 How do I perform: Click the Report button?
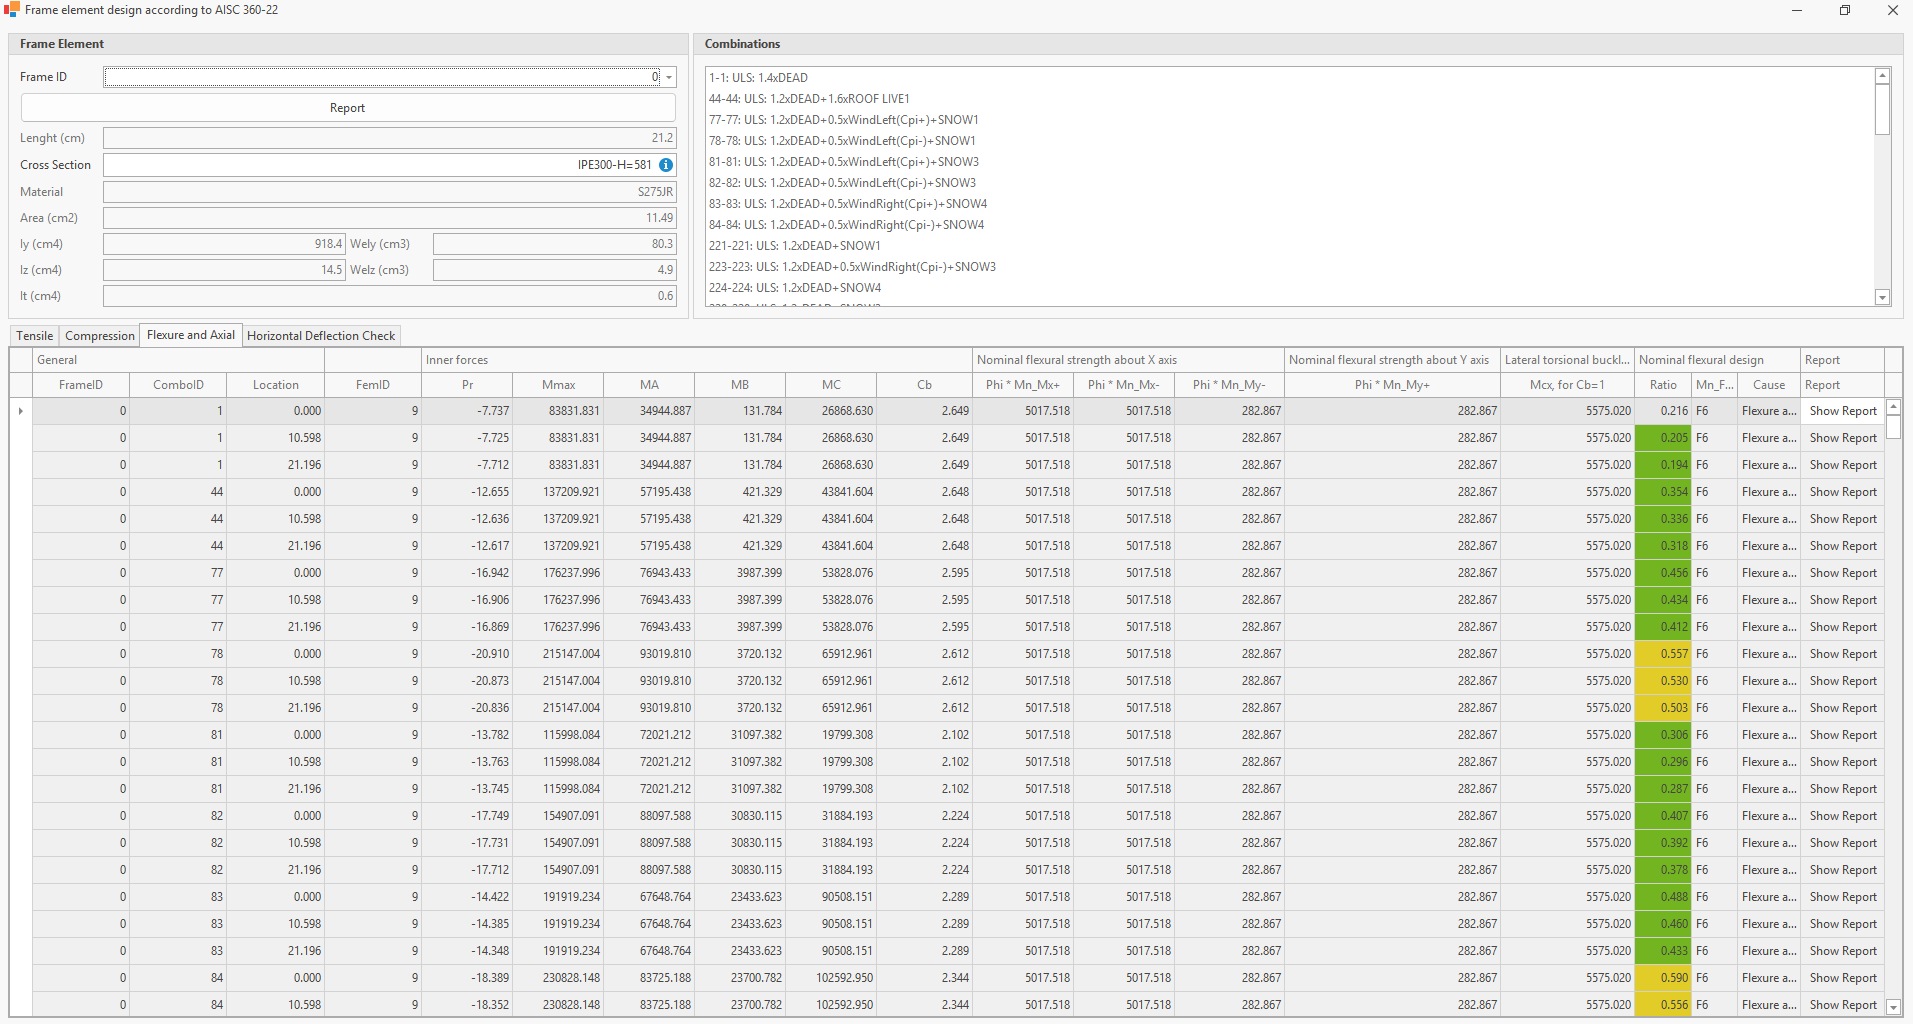pyautogui.click(x=348, y=108)
